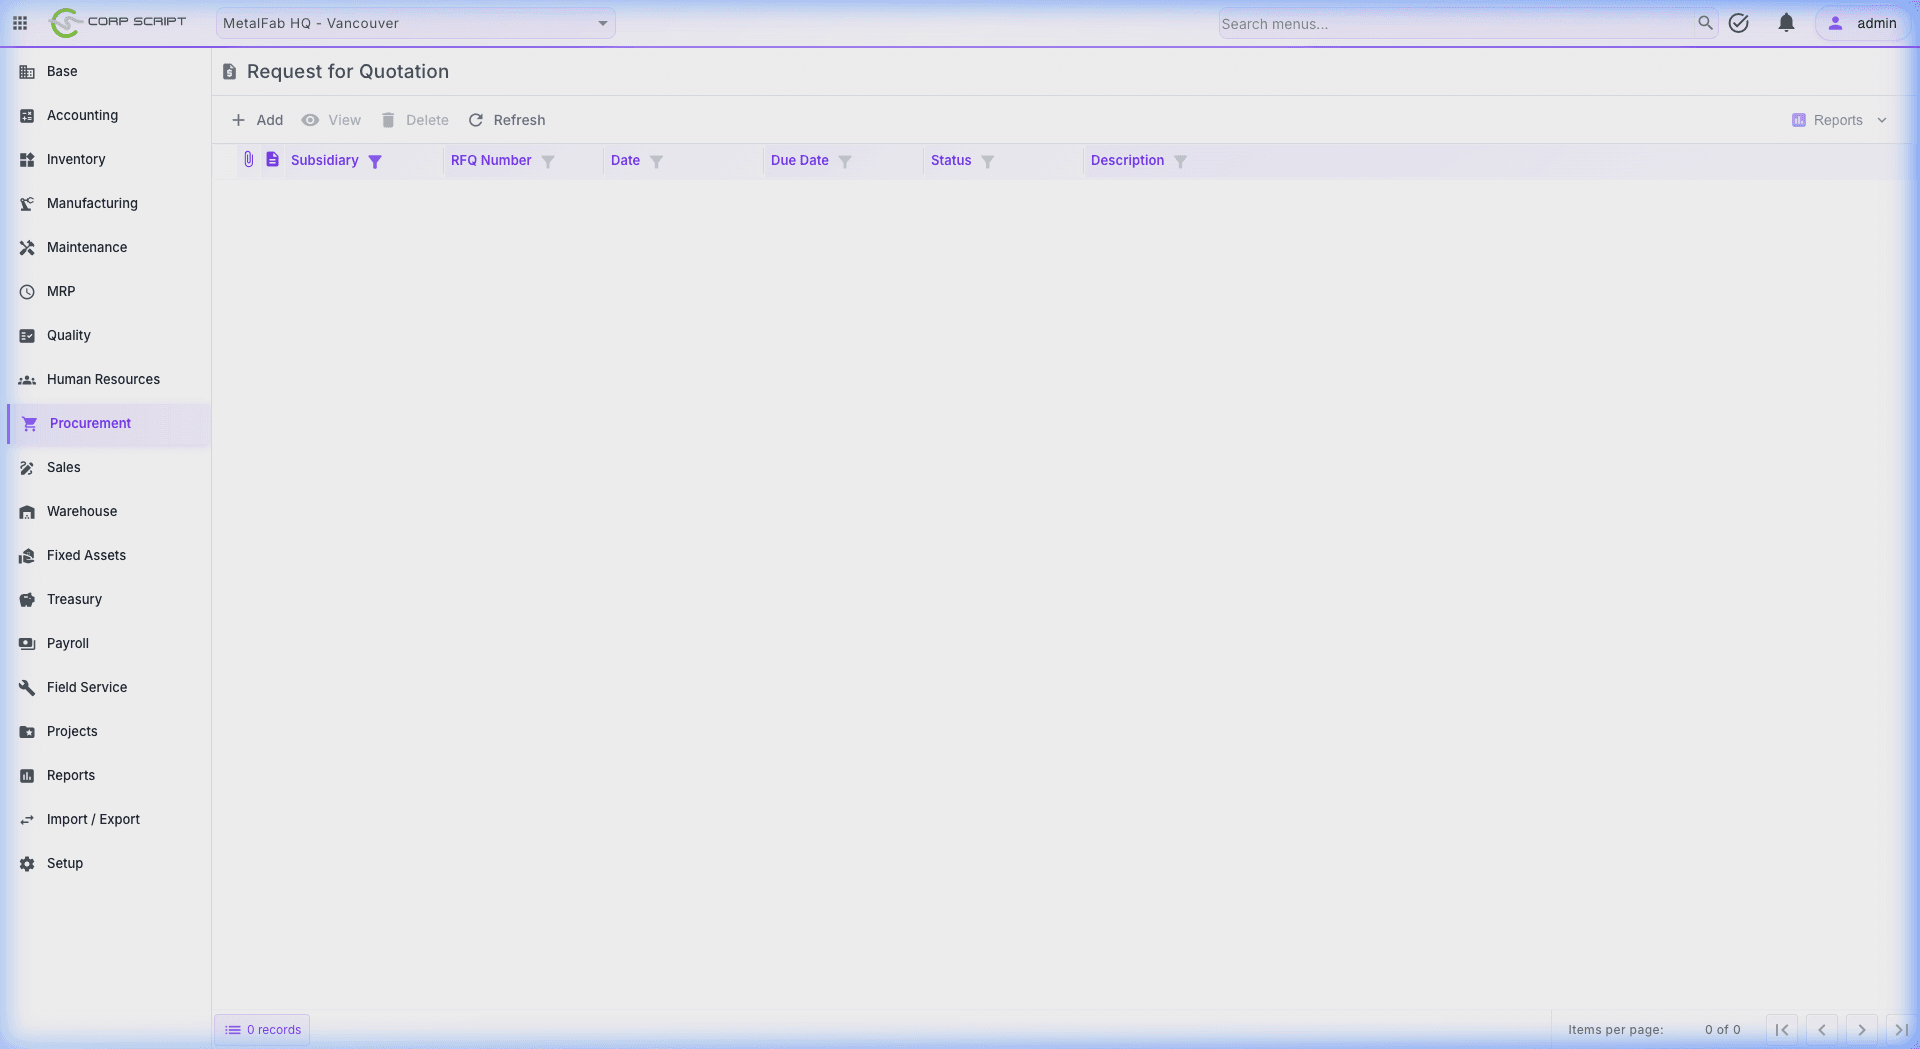1920x1049 pixels.
Task: Click the search magnifier icon
Action: pyautogui.click(x=1705, y=23)
